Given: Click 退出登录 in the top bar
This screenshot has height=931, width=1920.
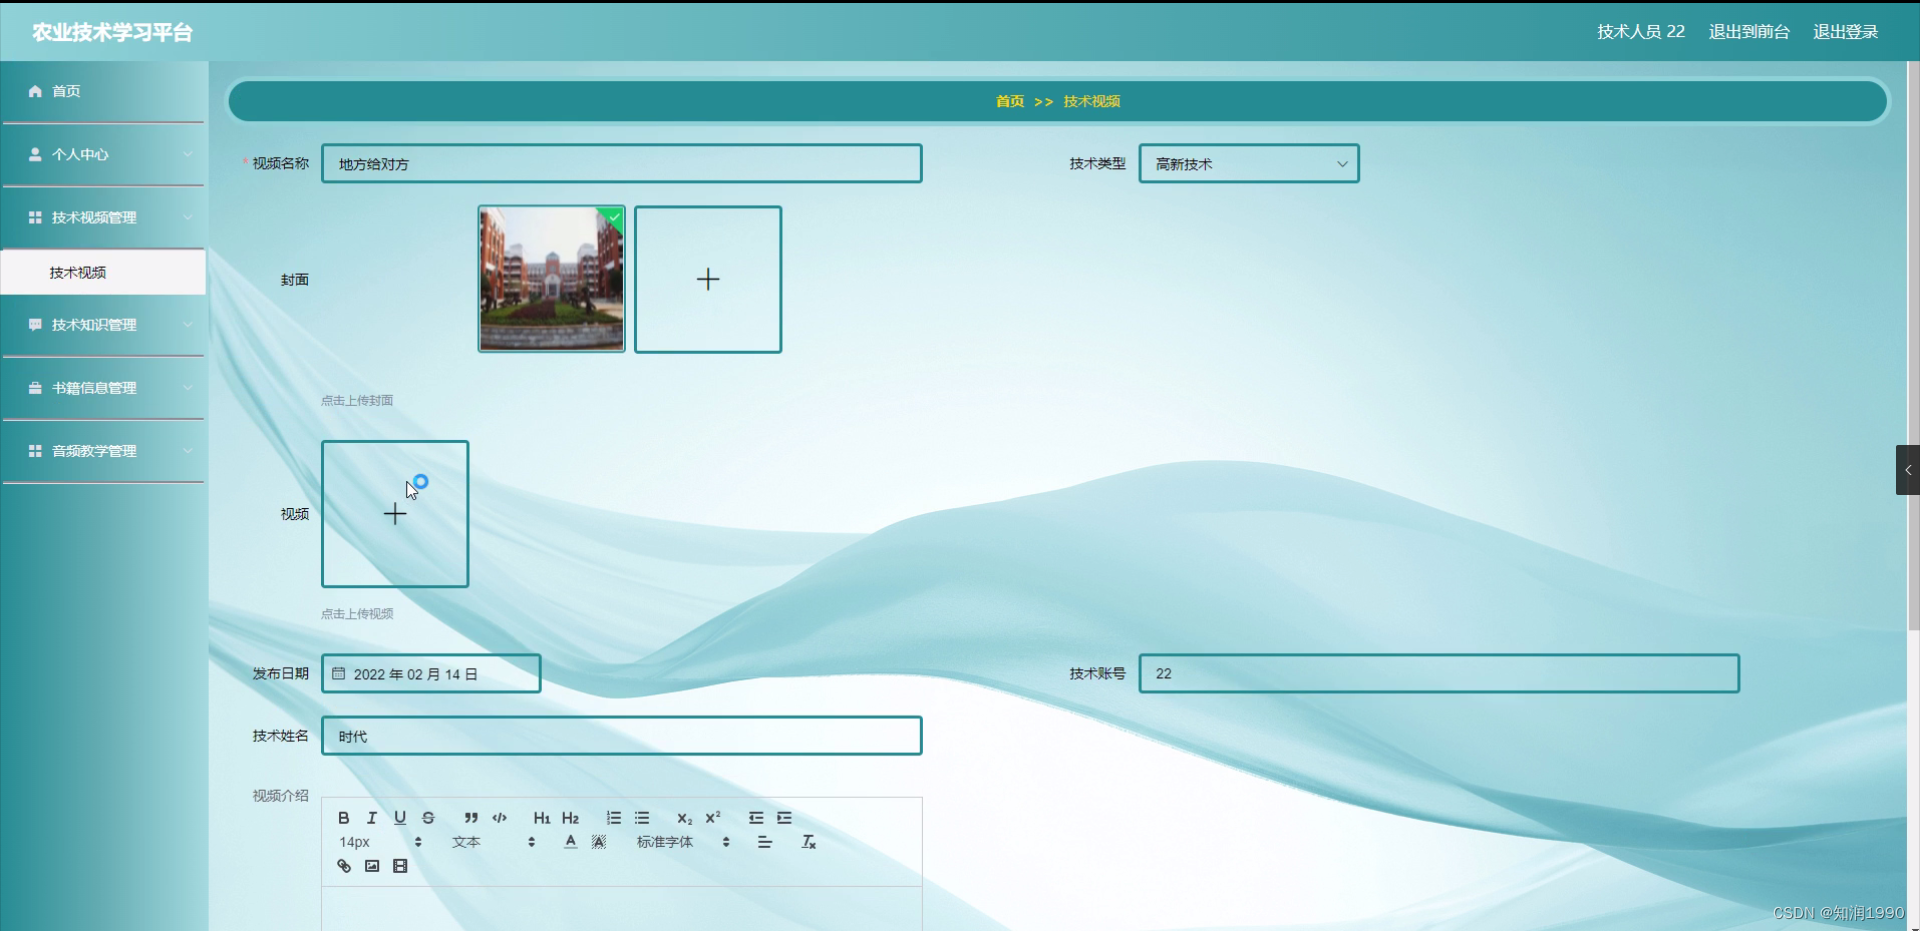Looking at the screenshot, I should coord(1846,31).
